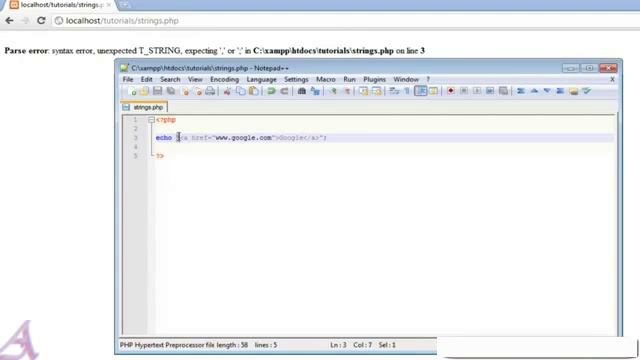The height and width of the screenshot is (360, 640).
Task: Toggle Show All Characters icon
Action: pyautogui.click(x=407, y=91)
